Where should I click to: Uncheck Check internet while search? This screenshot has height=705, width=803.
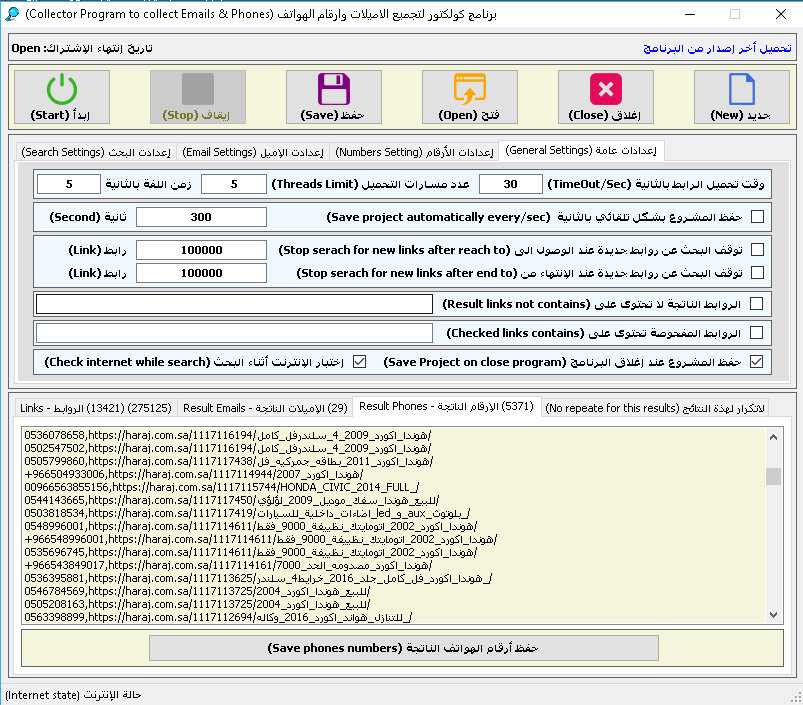click(360, 361)
